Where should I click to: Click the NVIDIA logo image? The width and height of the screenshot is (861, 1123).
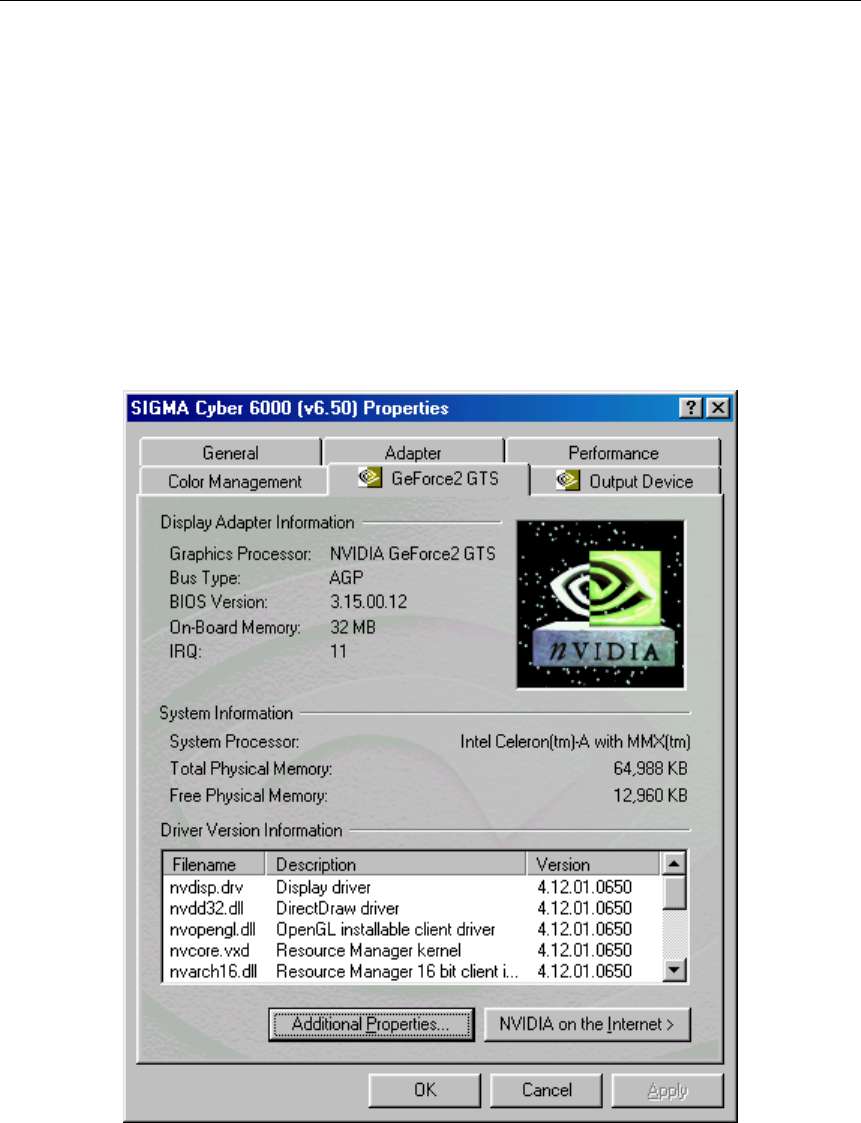[x=600, y=604]
